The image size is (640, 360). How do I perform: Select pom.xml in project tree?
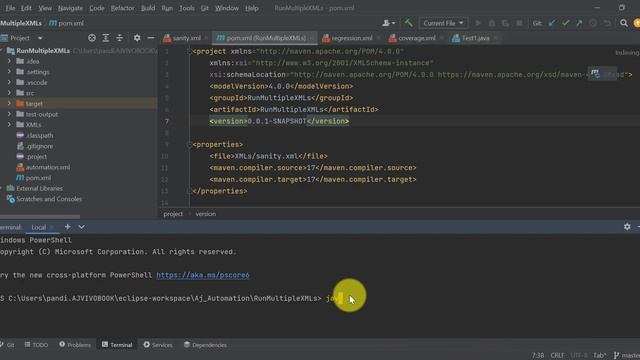tap(38, 178)
